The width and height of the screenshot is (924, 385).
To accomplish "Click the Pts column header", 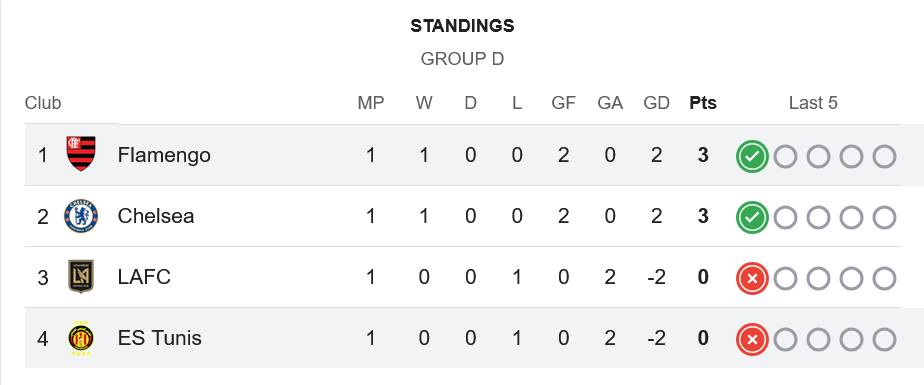I will (x=703, y=103).
